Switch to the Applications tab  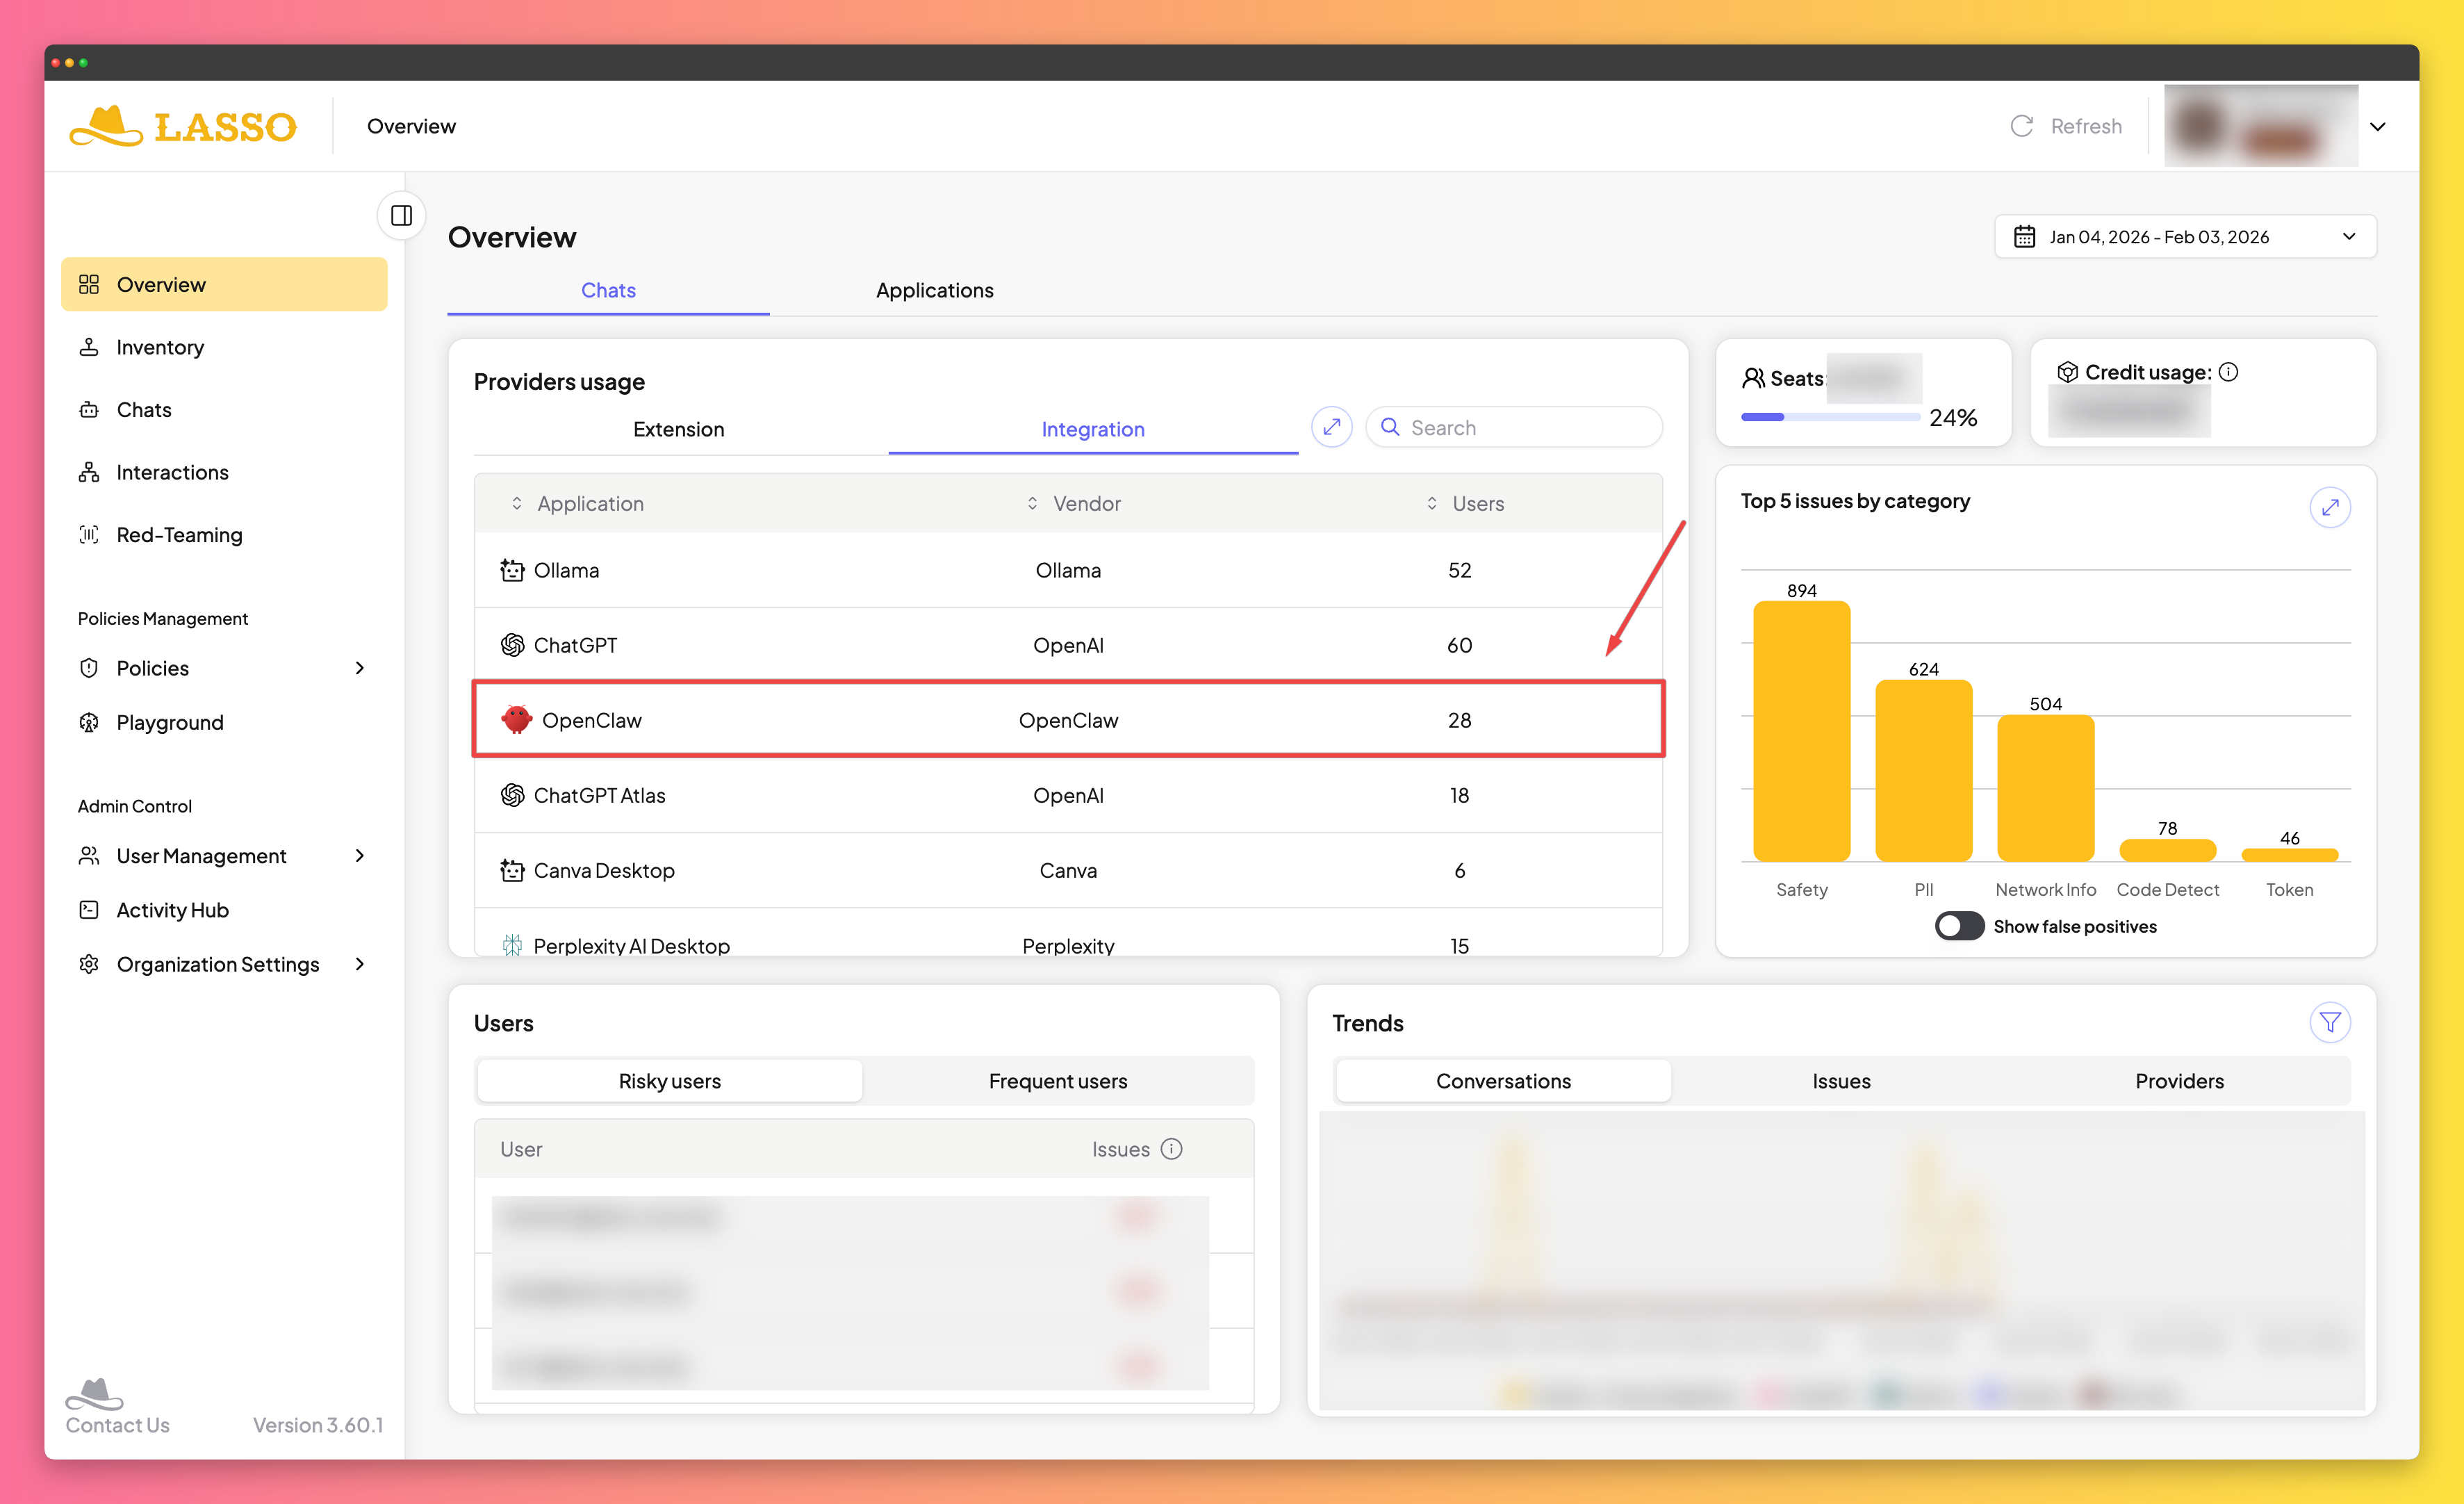(x=934, y=290)
